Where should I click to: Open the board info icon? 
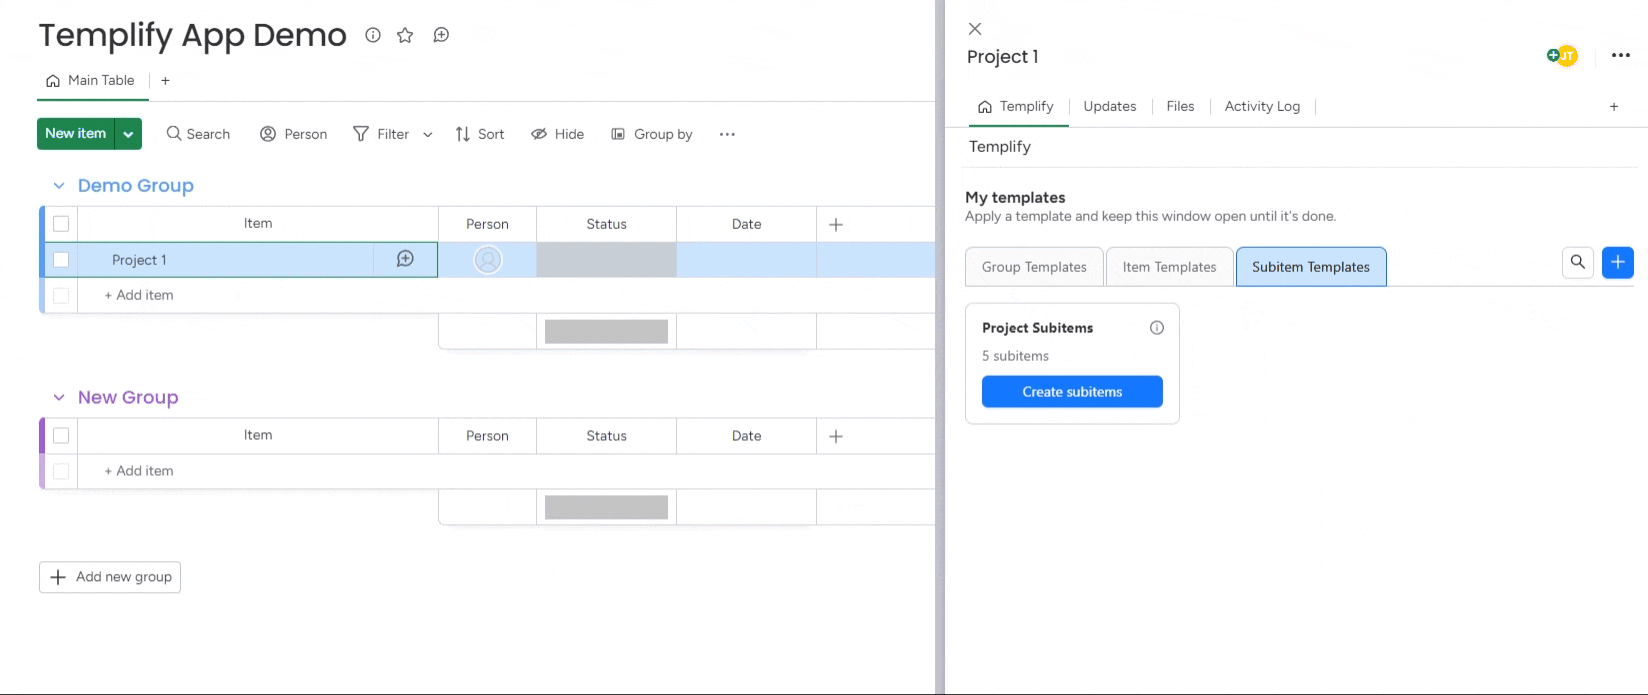coord(373,35)
